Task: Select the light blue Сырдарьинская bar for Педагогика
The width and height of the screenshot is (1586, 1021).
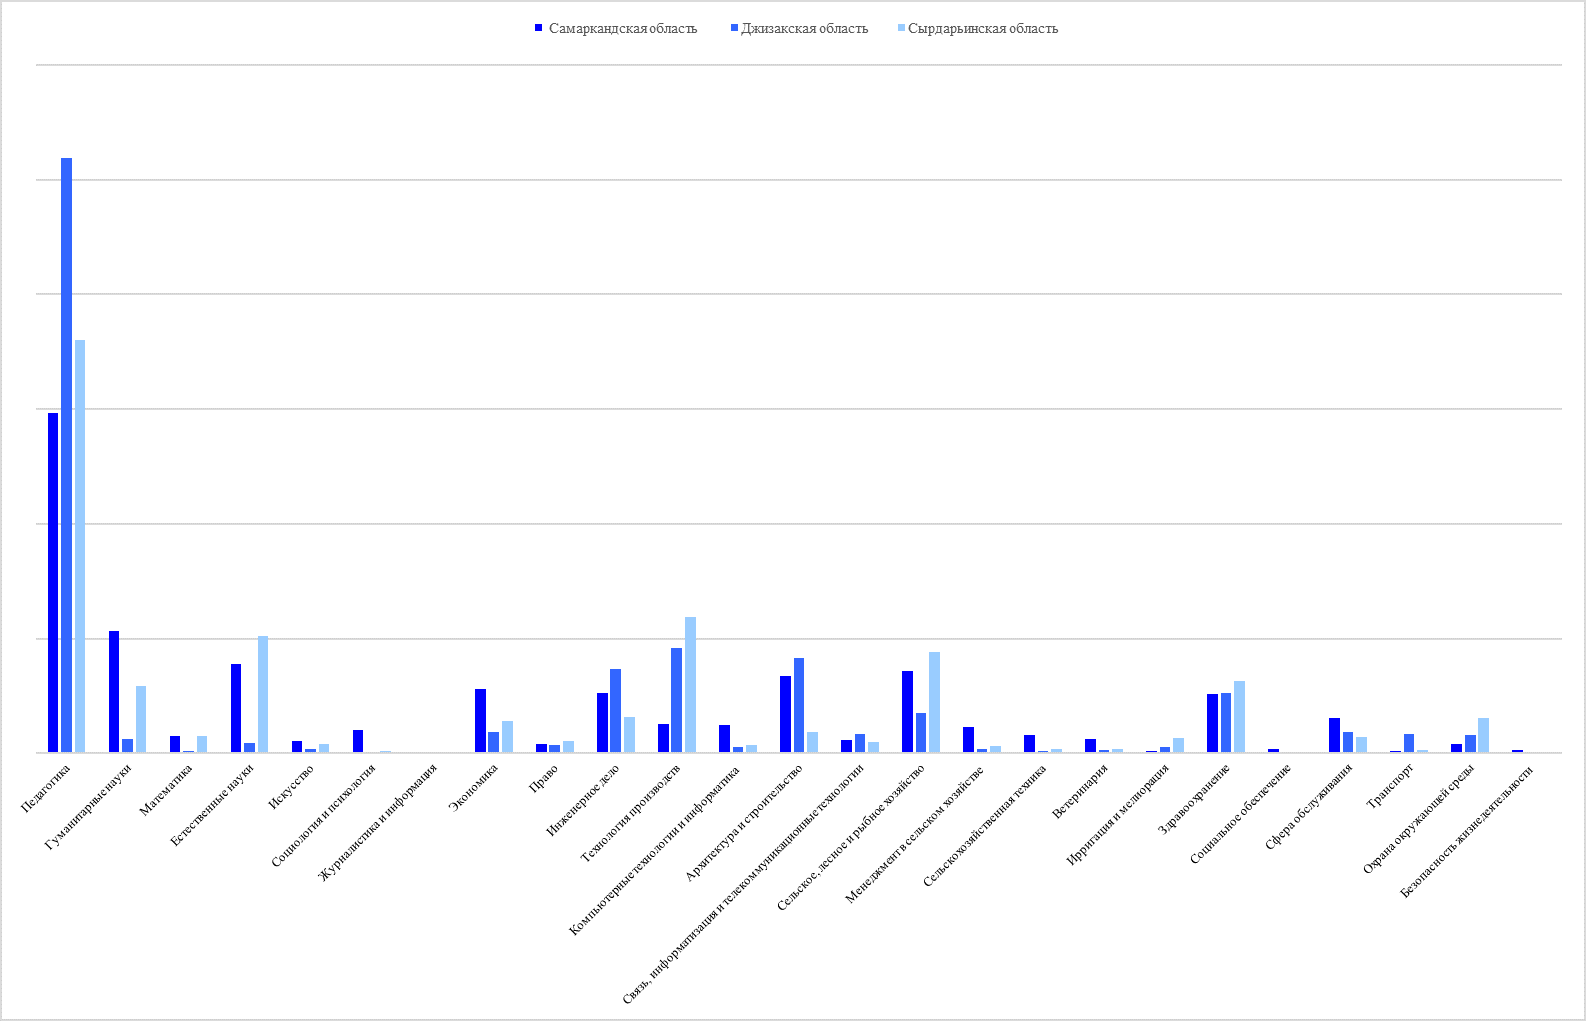Action: pyautogui.click(x=80, y=546)
